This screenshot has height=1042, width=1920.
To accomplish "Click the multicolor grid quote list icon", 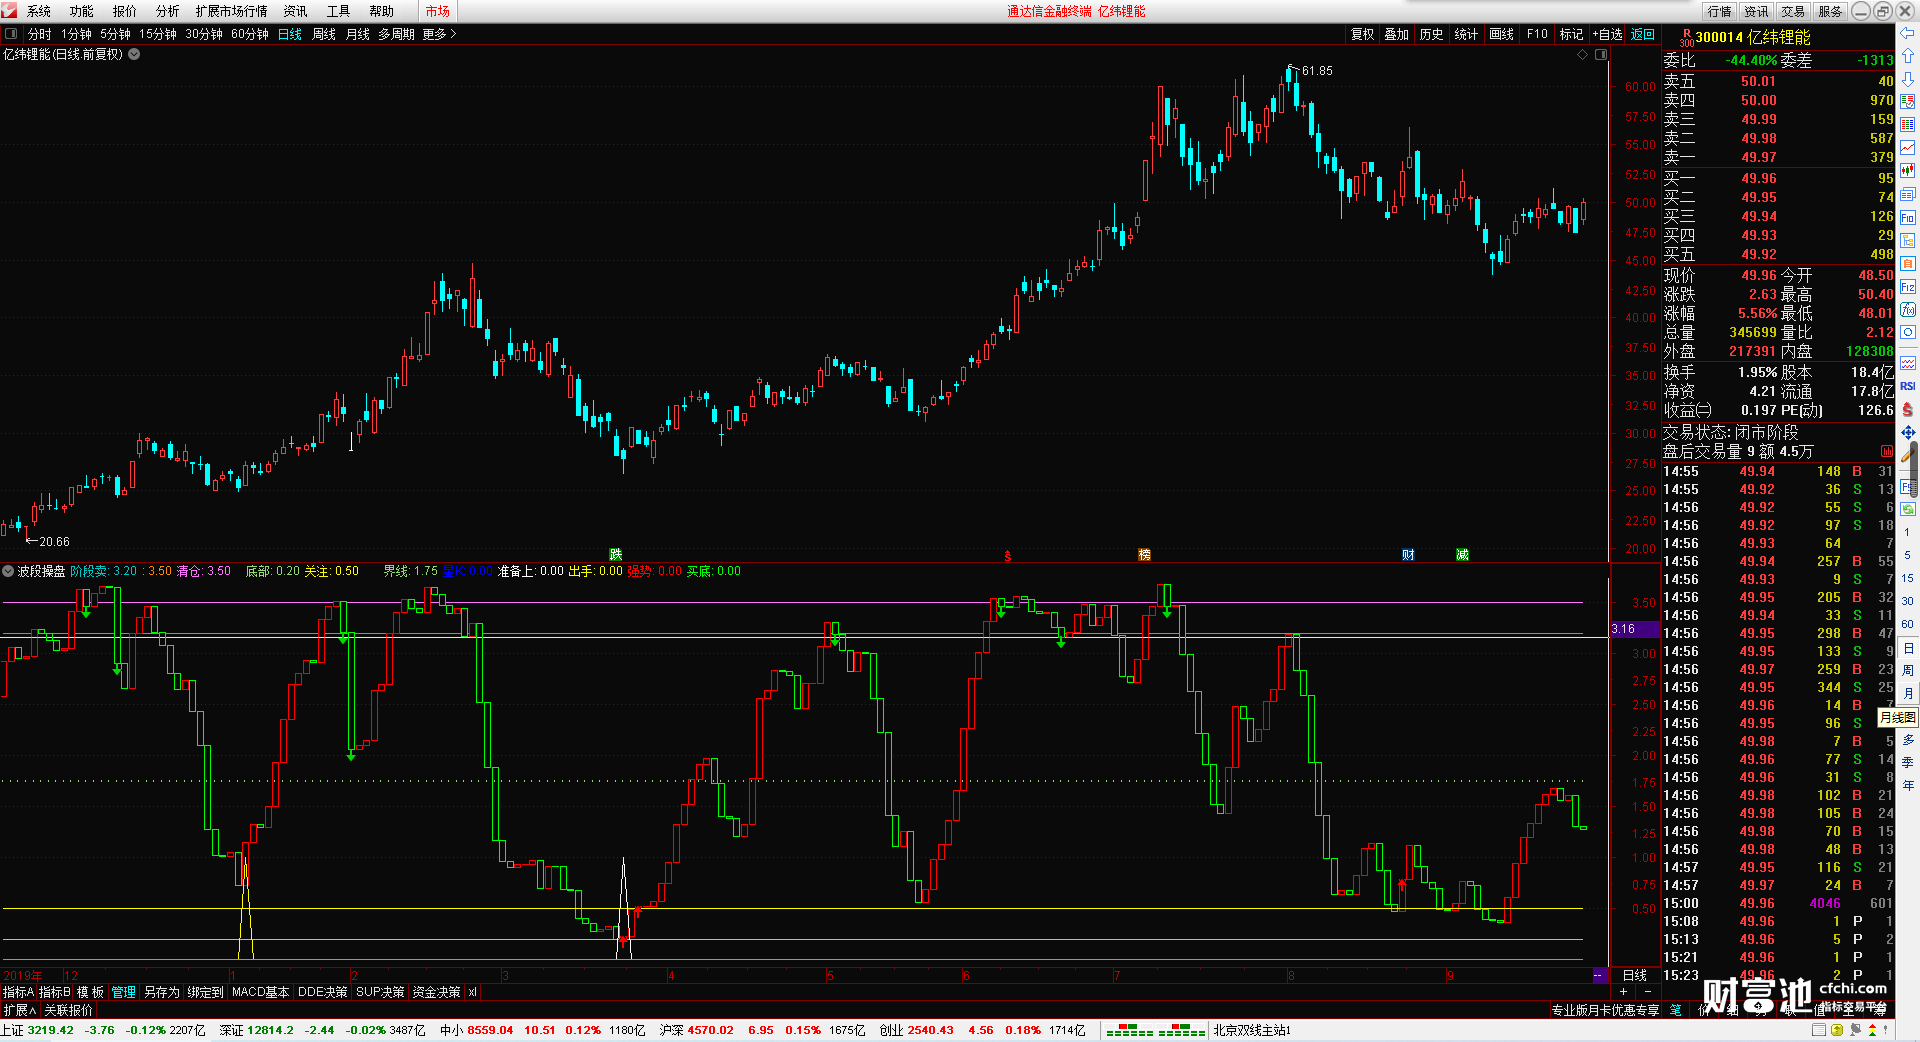I will pos(1908,124).
